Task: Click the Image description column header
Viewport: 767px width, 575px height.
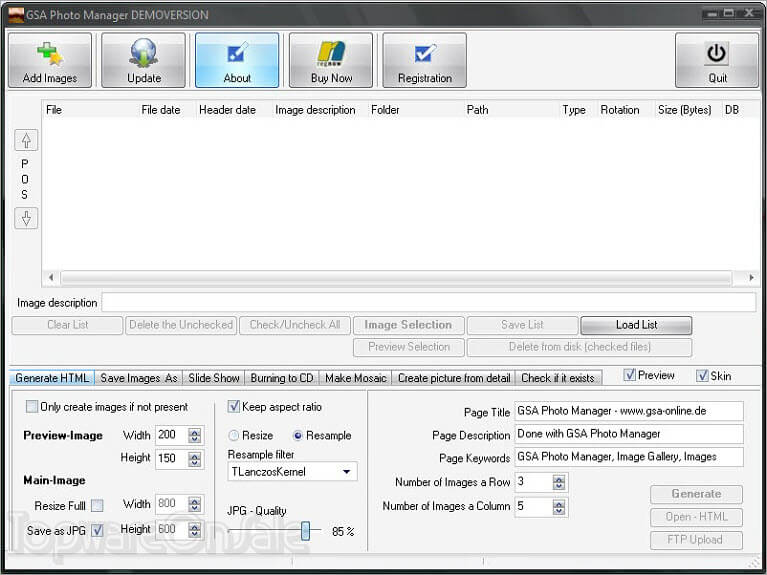Action: point(320,110)
